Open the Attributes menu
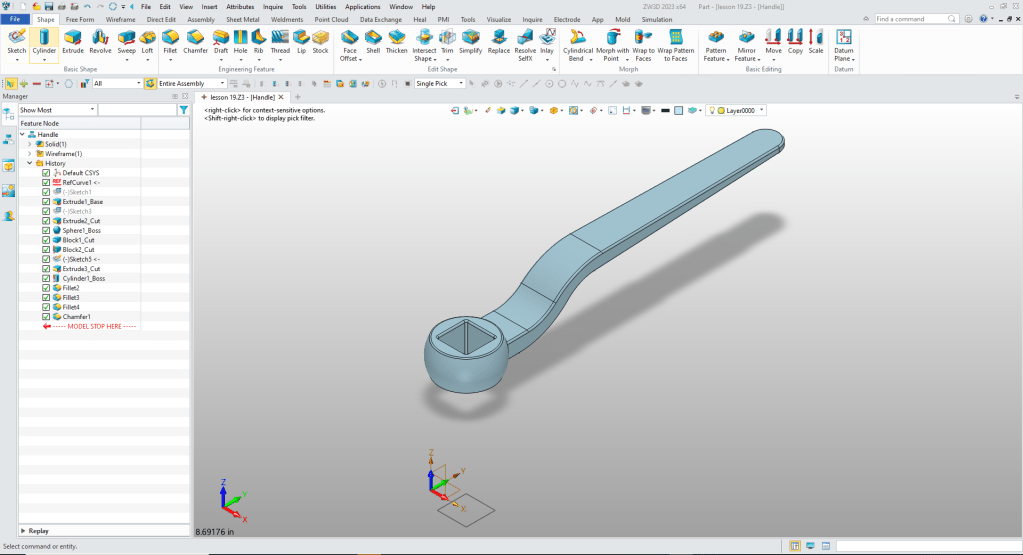 pos(240,6)
